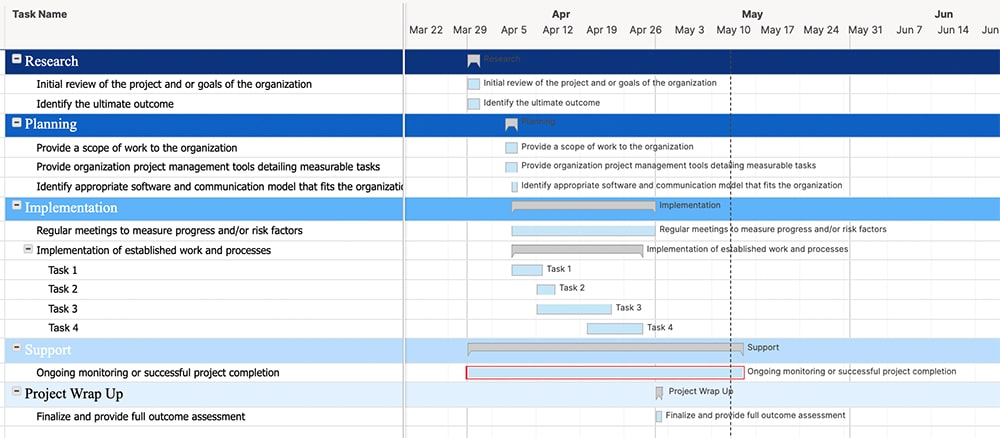Select the Support summary bar in chart
This screenshot has height=438, width=1000.
(x=606, y=349)
